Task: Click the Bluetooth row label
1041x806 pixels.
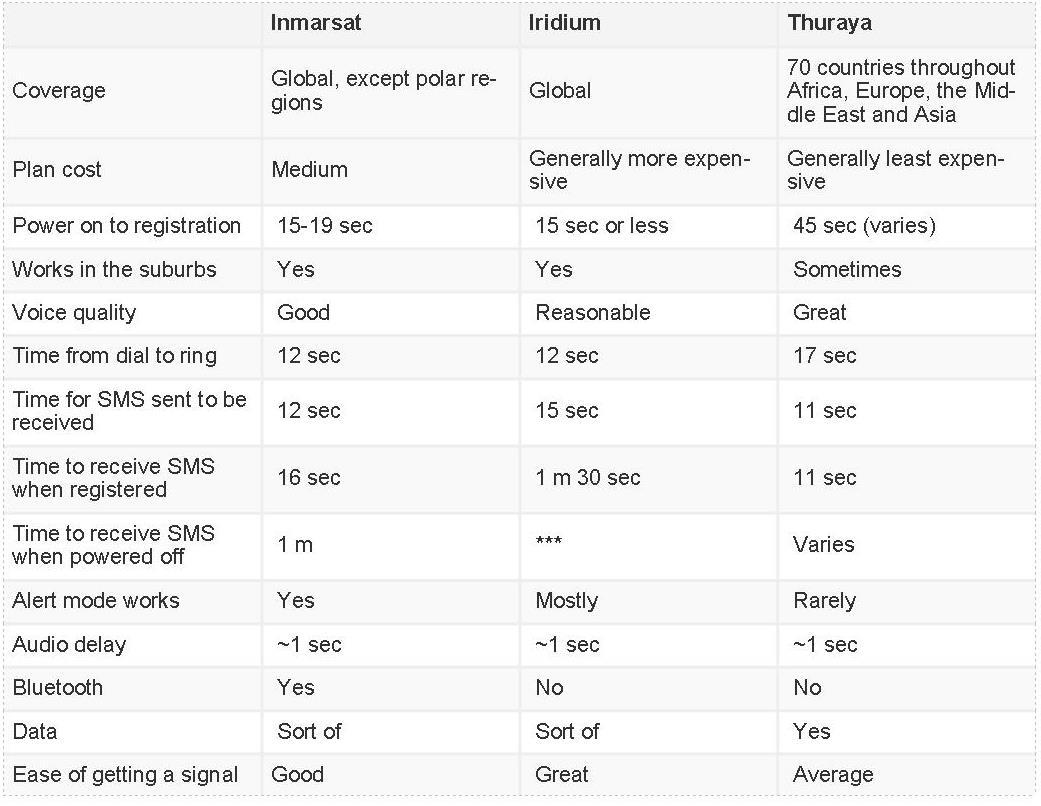Action: click(57, 688)
